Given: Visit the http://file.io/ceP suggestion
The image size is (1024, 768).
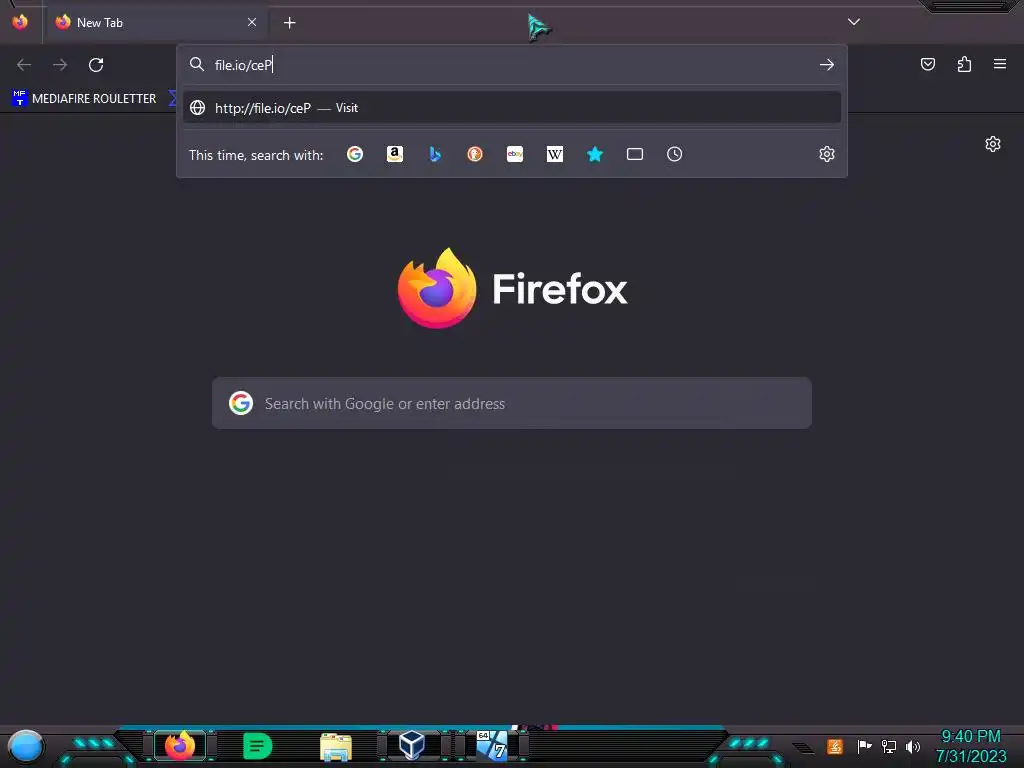Looking at the screenshot, I should click(x=512, y=108).
